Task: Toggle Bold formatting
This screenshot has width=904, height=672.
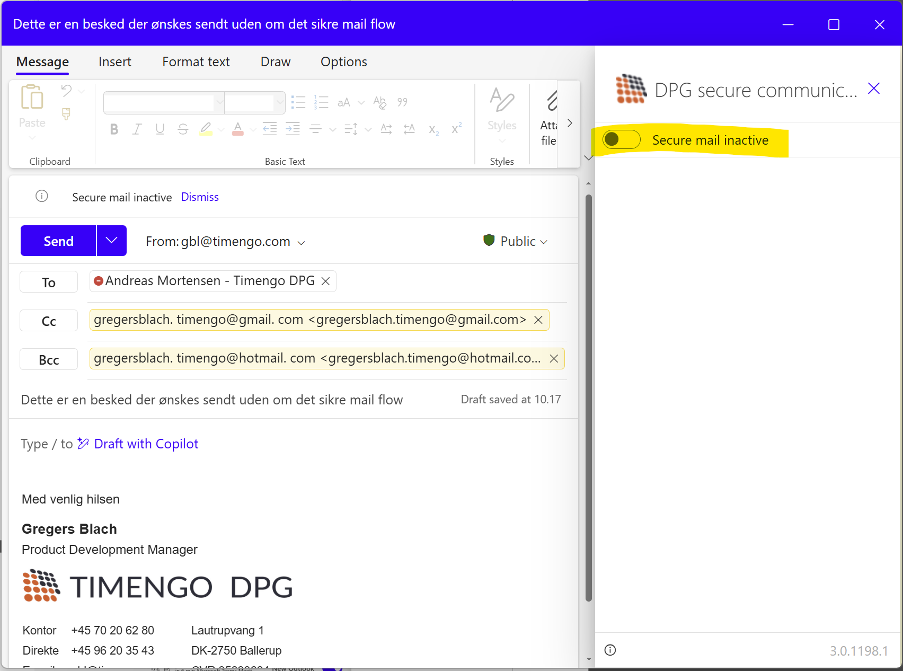Action: click(x=114, y=129)
